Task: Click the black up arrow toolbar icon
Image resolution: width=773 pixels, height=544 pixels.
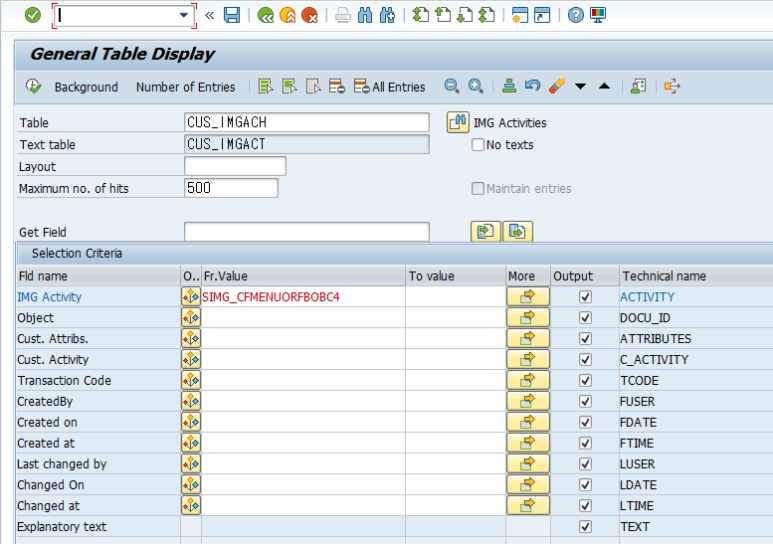Action: pyautogui.click(x=604, y=86)
